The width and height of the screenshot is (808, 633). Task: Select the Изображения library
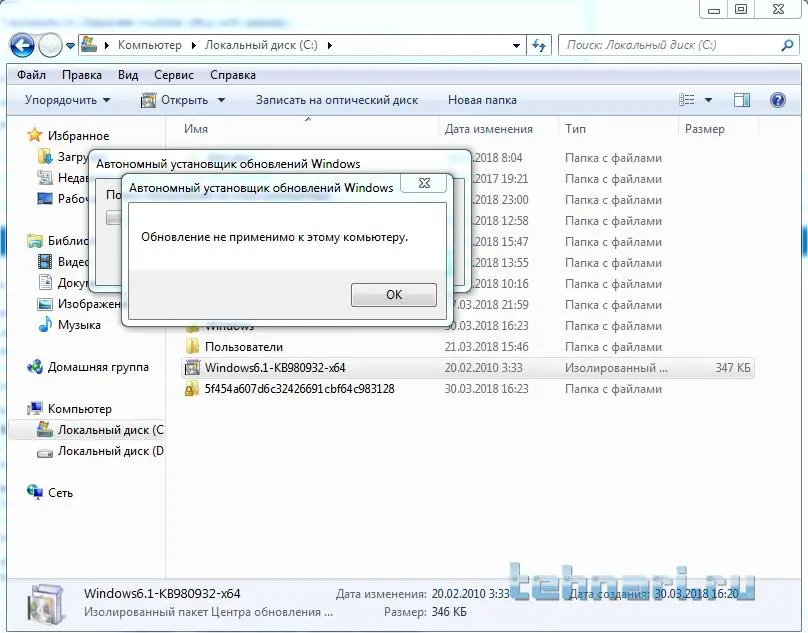(x=89, y=304)
